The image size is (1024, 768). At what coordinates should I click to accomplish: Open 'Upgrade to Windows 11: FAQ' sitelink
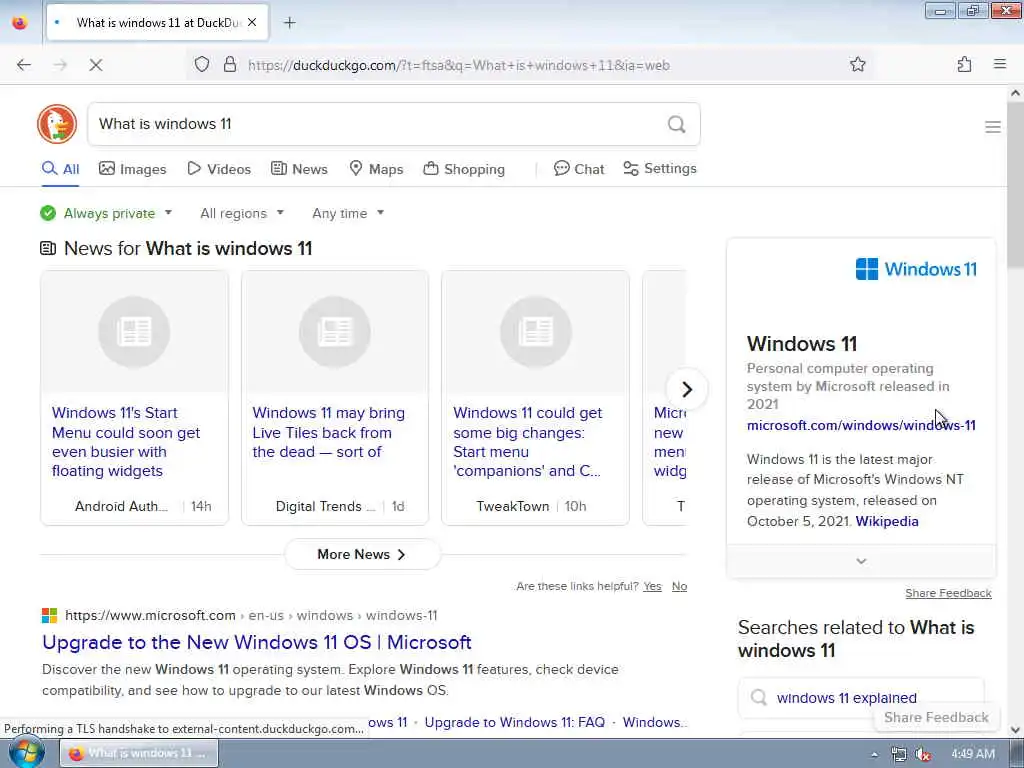tap(515, 722)
